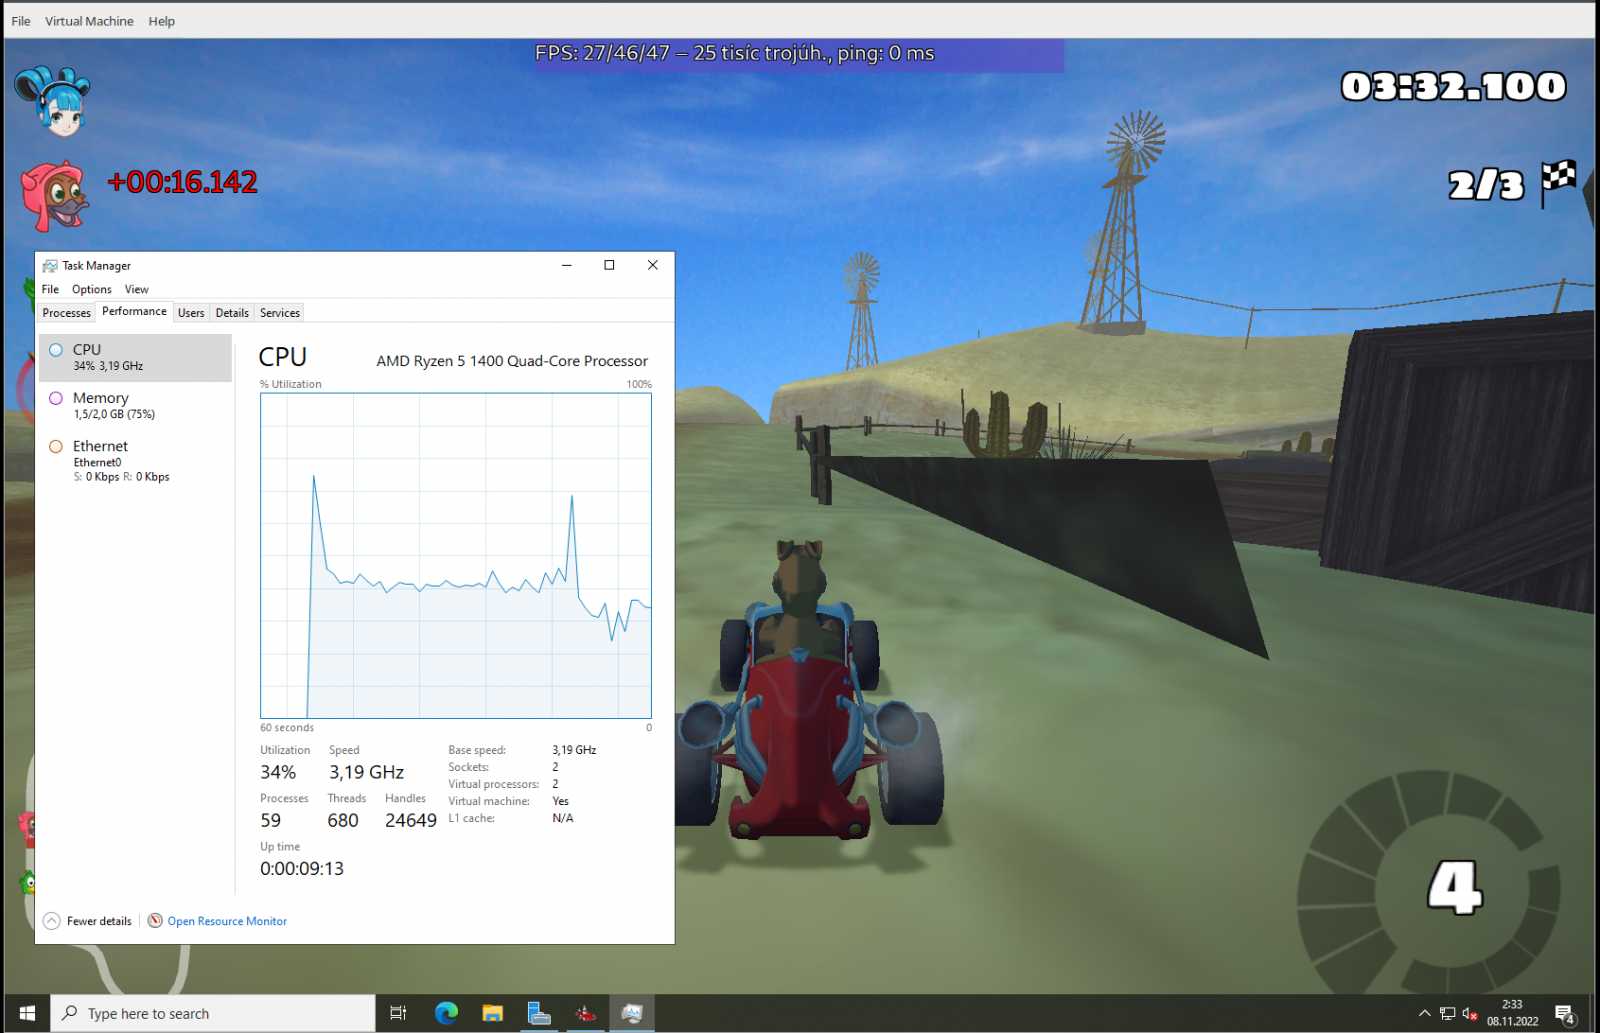Click the 0:00:09:13 up time value
Screen dimensions: 1600x1033
click(302, 868)
